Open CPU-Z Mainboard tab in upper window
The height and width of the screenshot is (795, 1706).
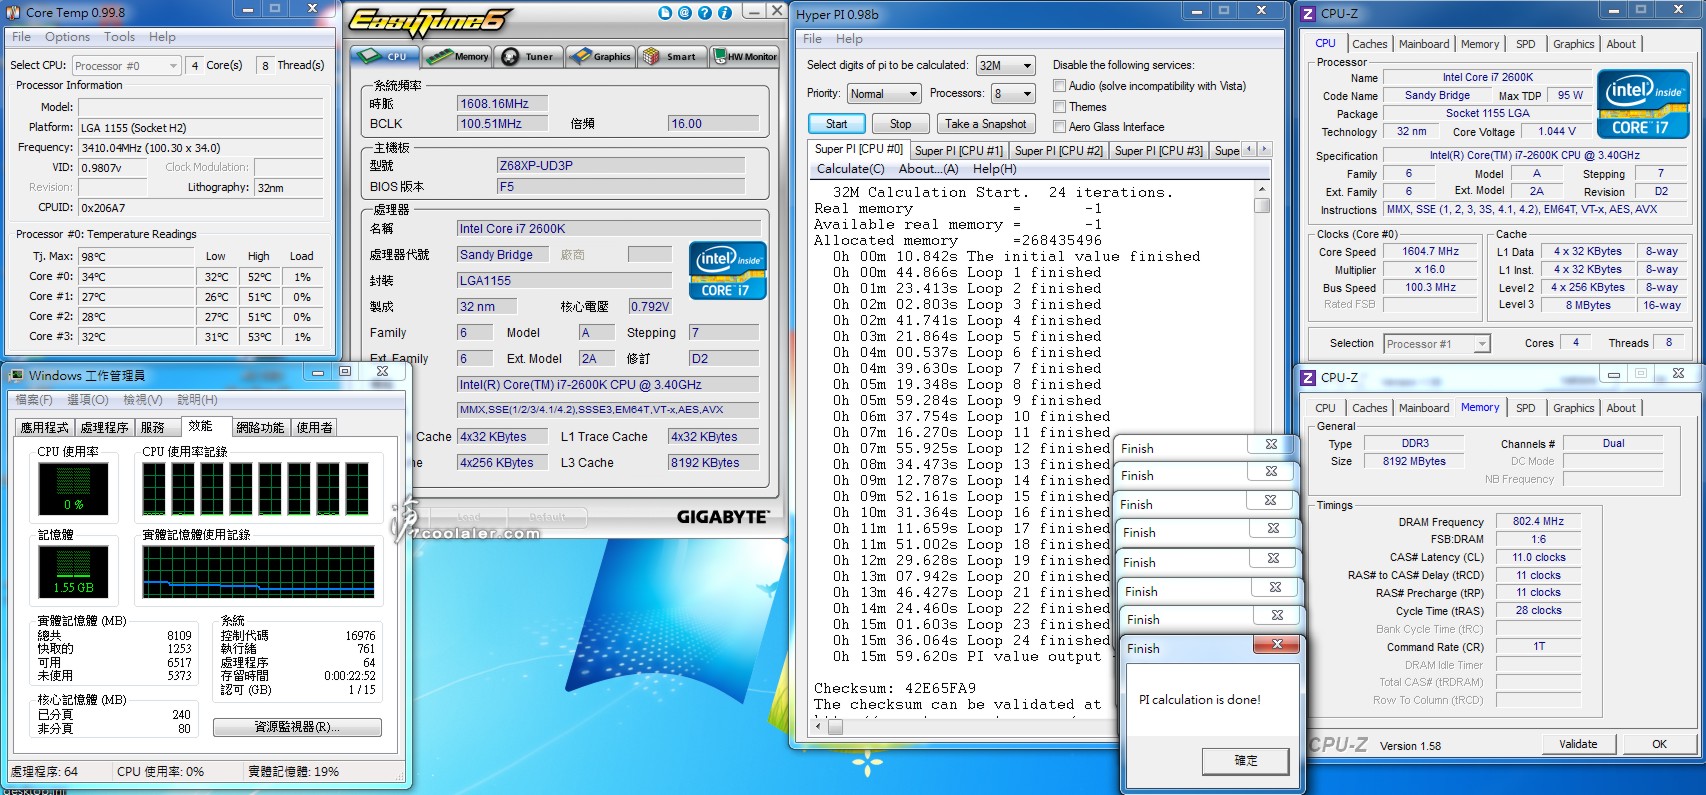[x=1423, y=44]
